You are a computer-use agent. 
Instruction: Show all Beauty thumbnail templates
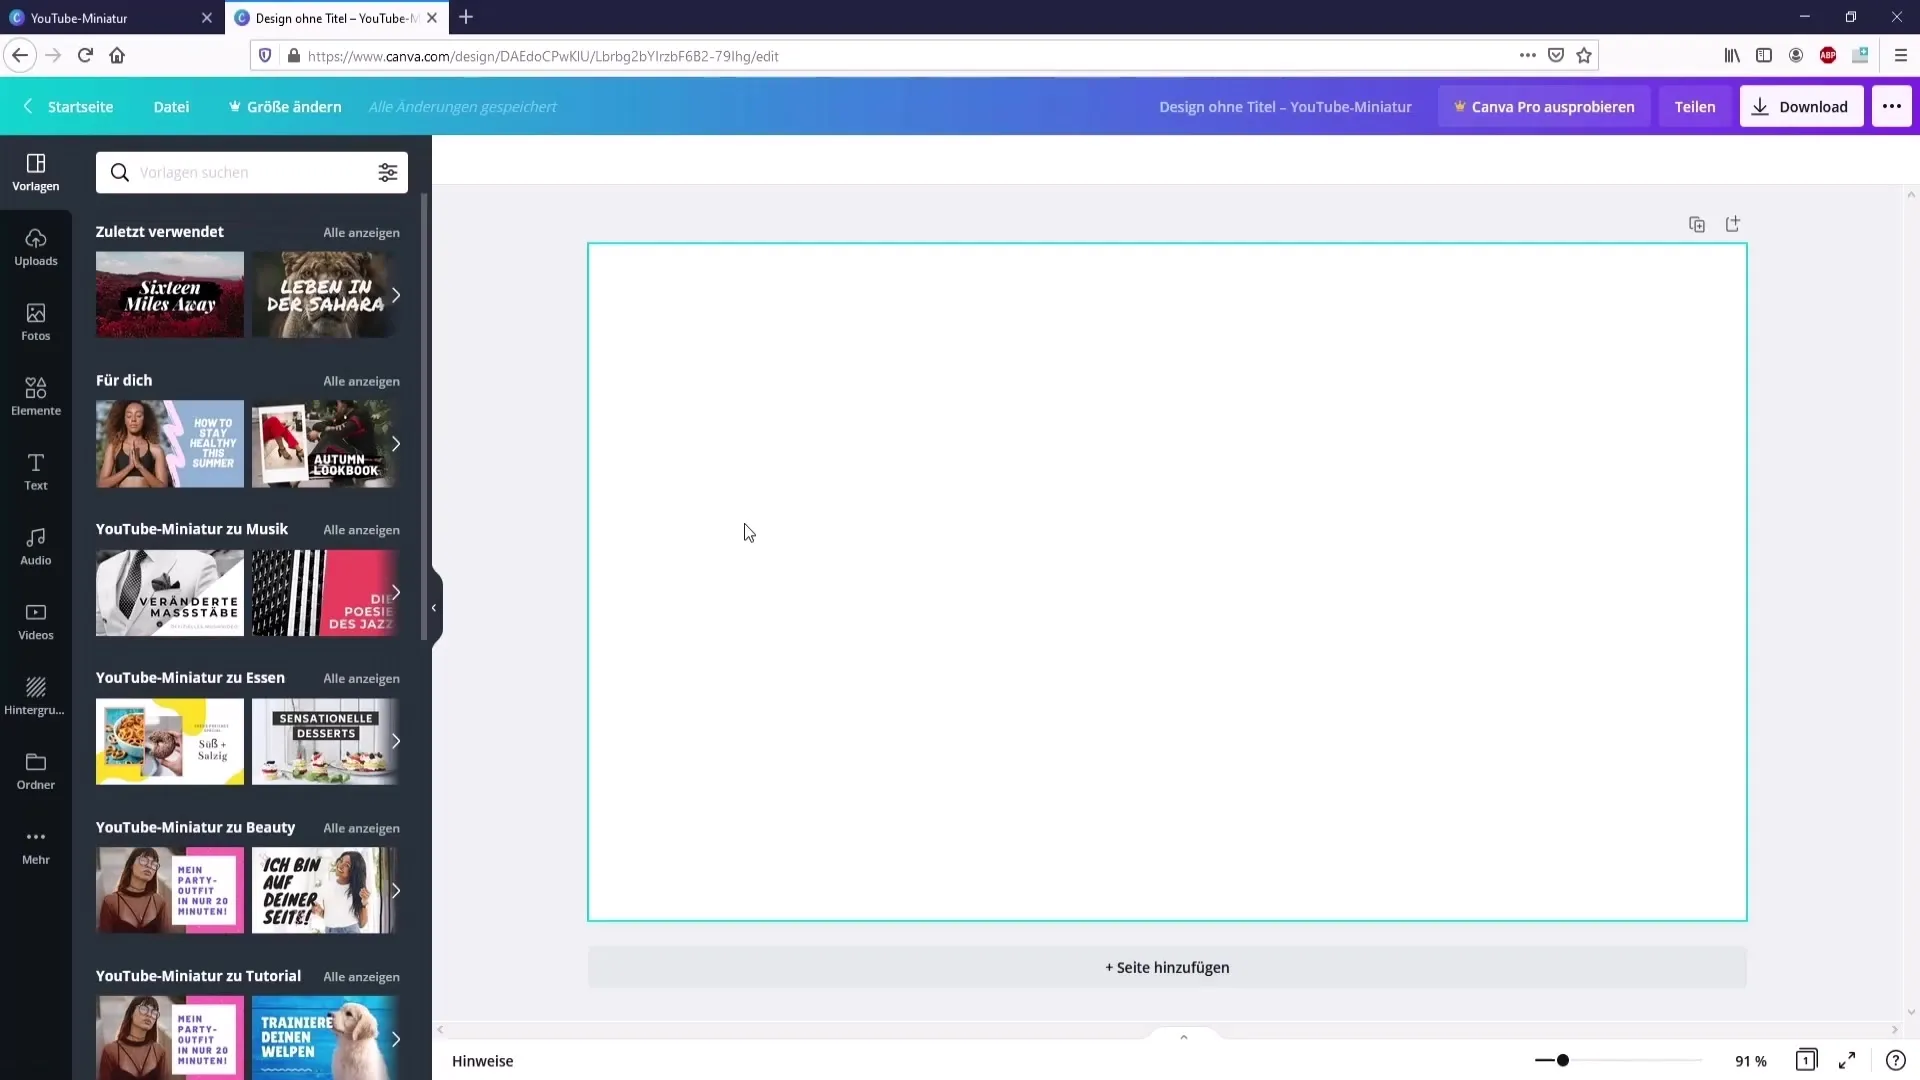point(360,827)
